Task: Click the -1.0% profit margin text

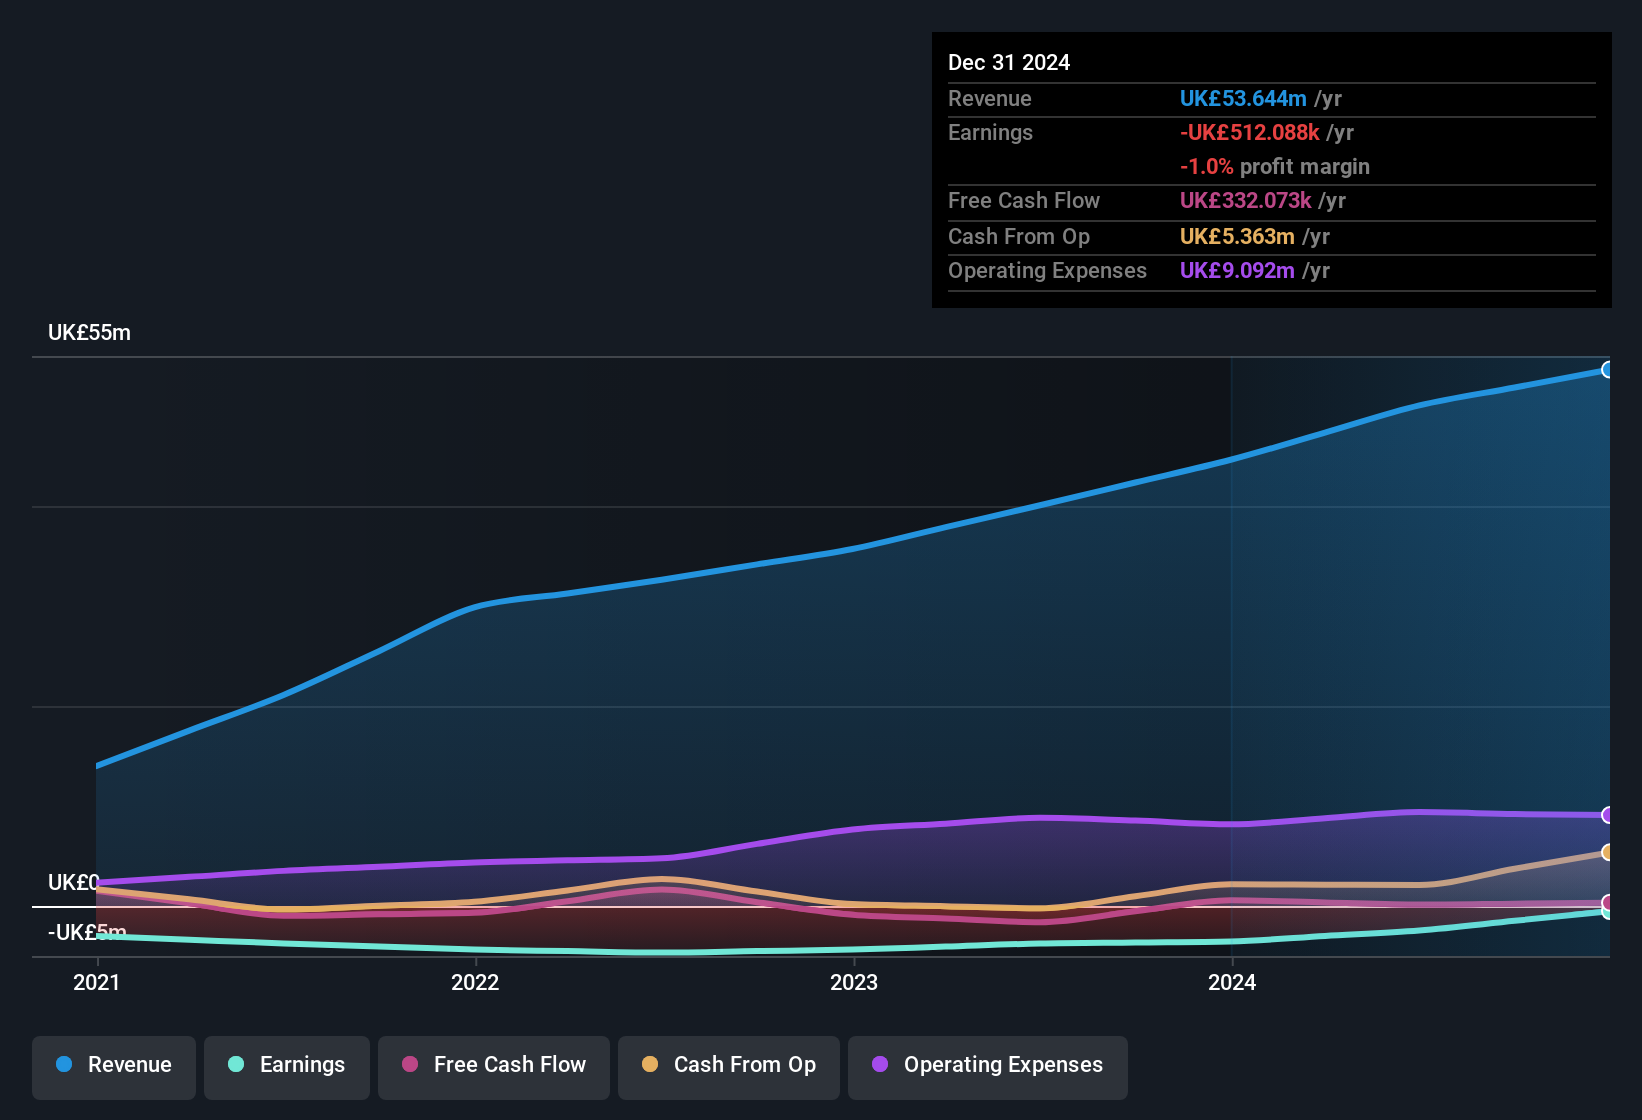Action: [1275, 167]
